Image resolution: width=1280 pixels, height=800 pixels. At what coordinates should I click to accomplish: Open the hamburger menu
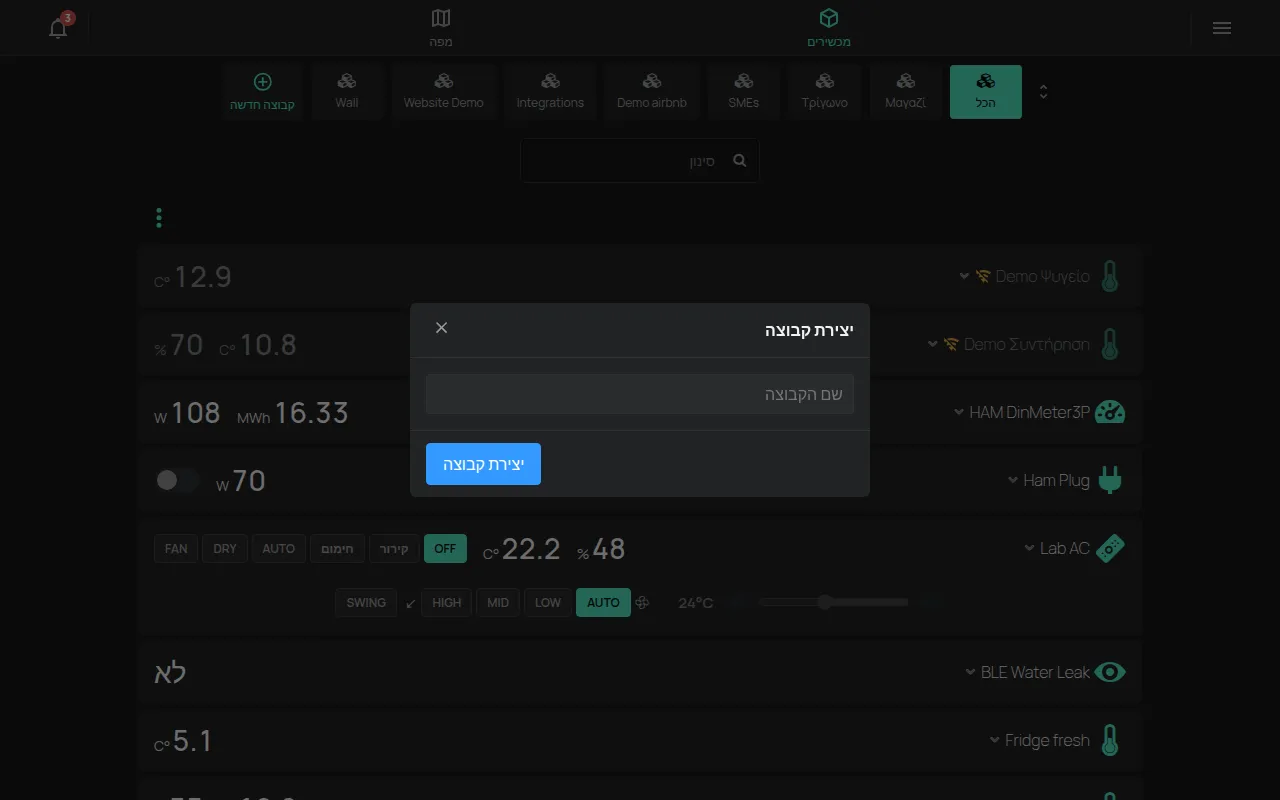tap(1221, 28)
